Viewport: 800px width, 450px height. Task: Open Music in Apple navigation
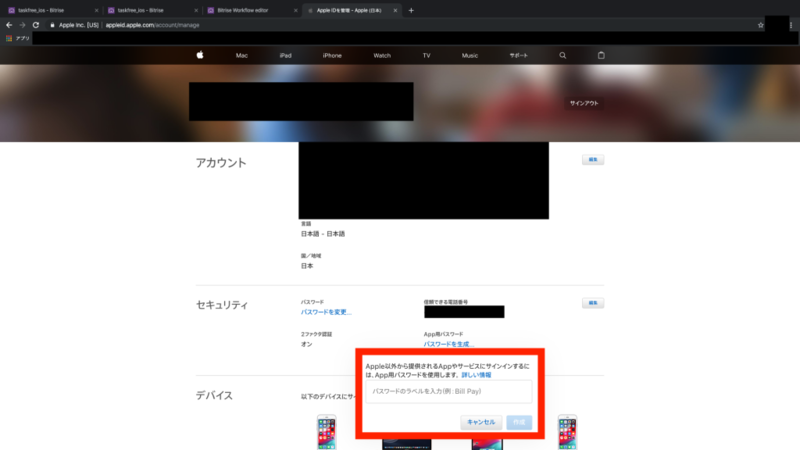coord(470,56)
